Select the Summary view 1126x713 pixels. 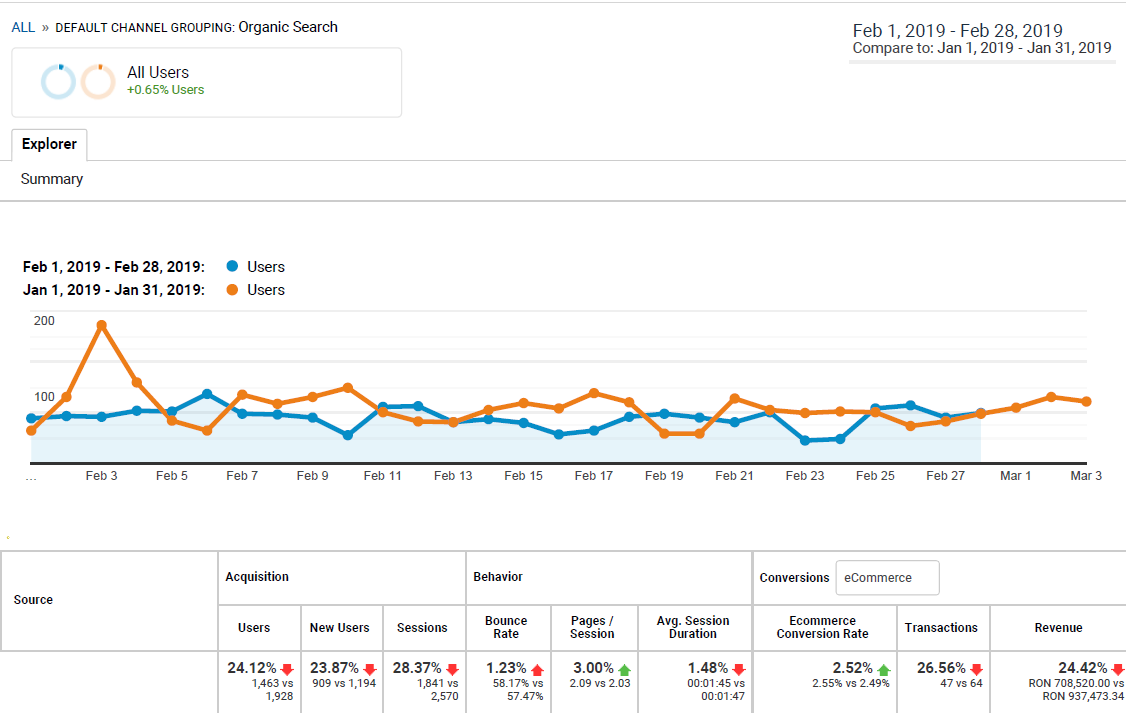pyautogui.click(x=51, y=179)
